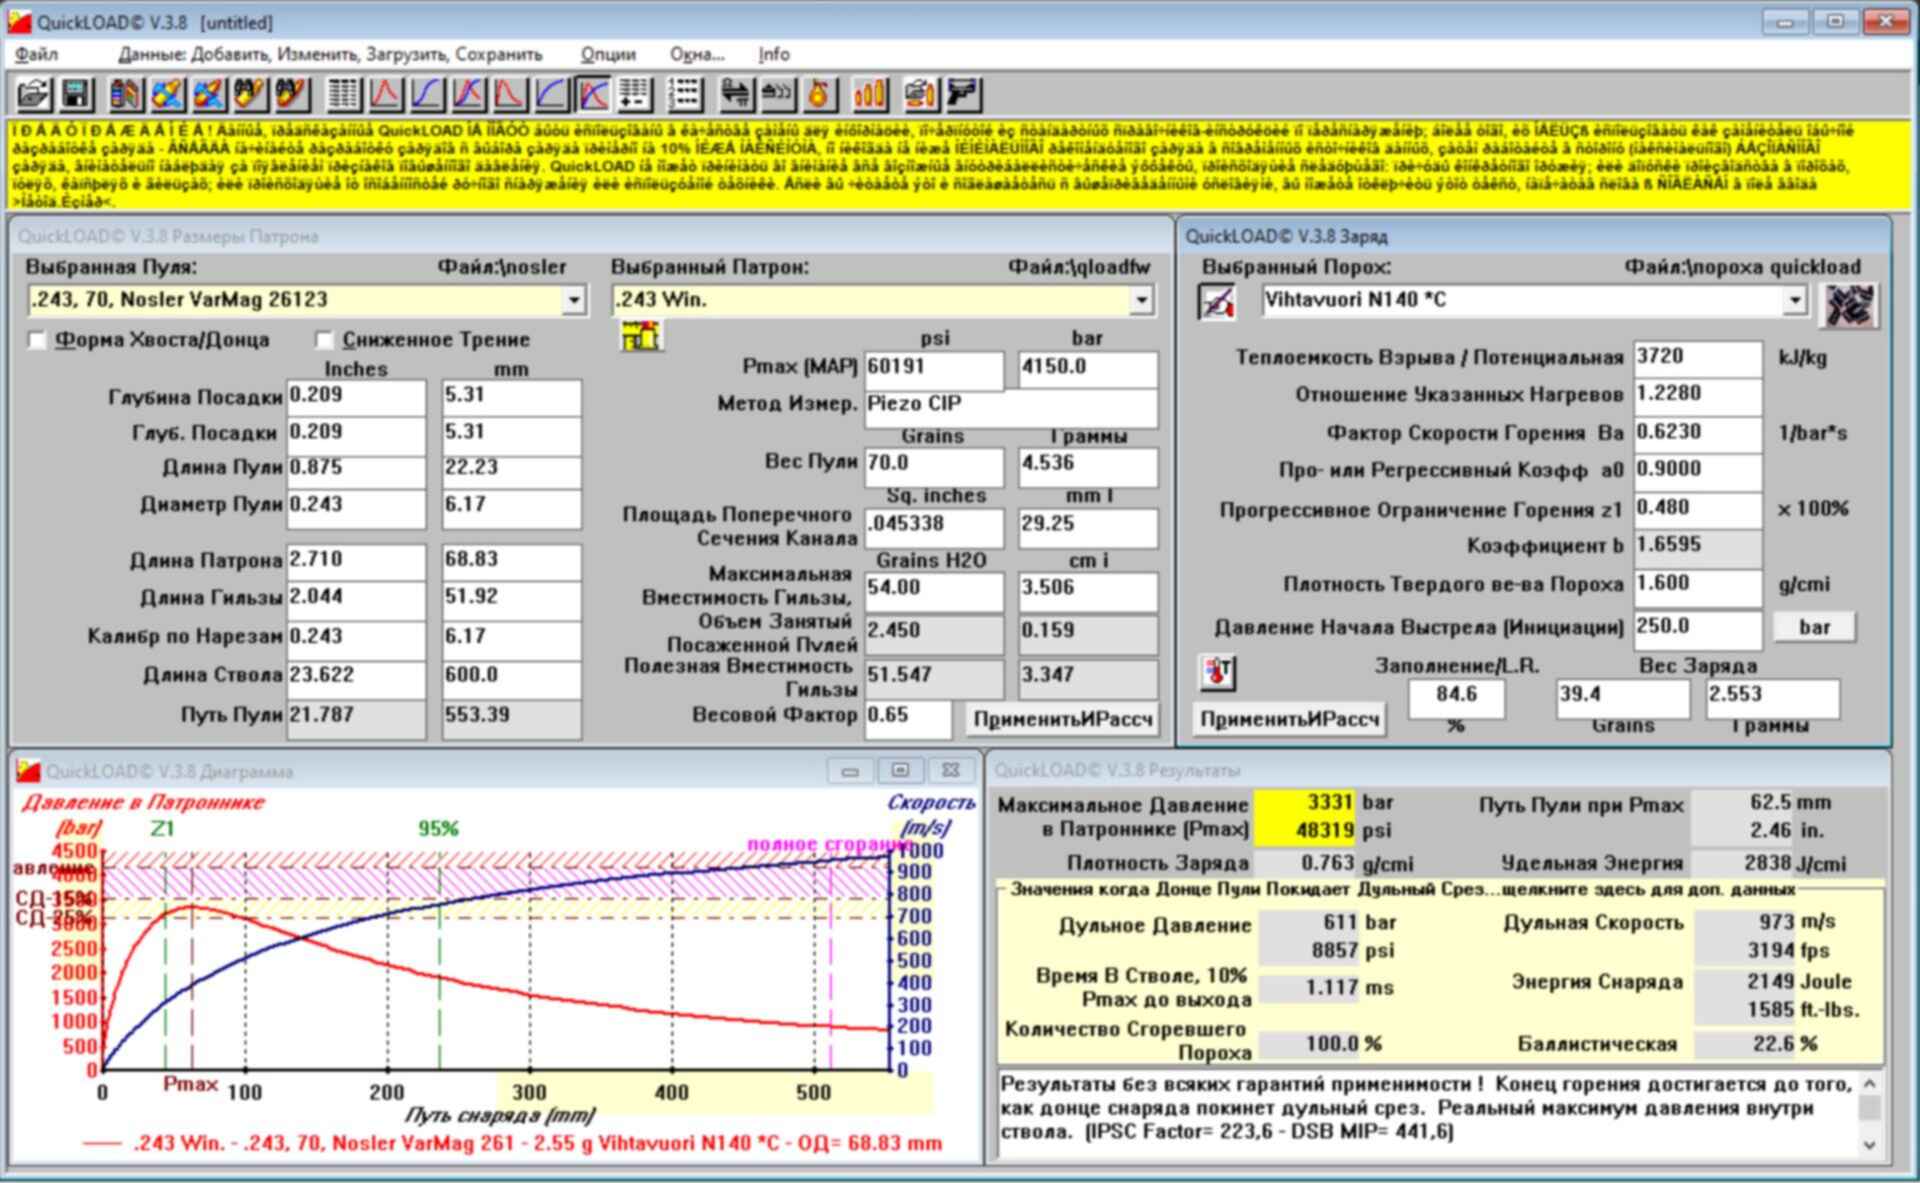Click the save floppy disk toolbar icon

coord(77,94)
